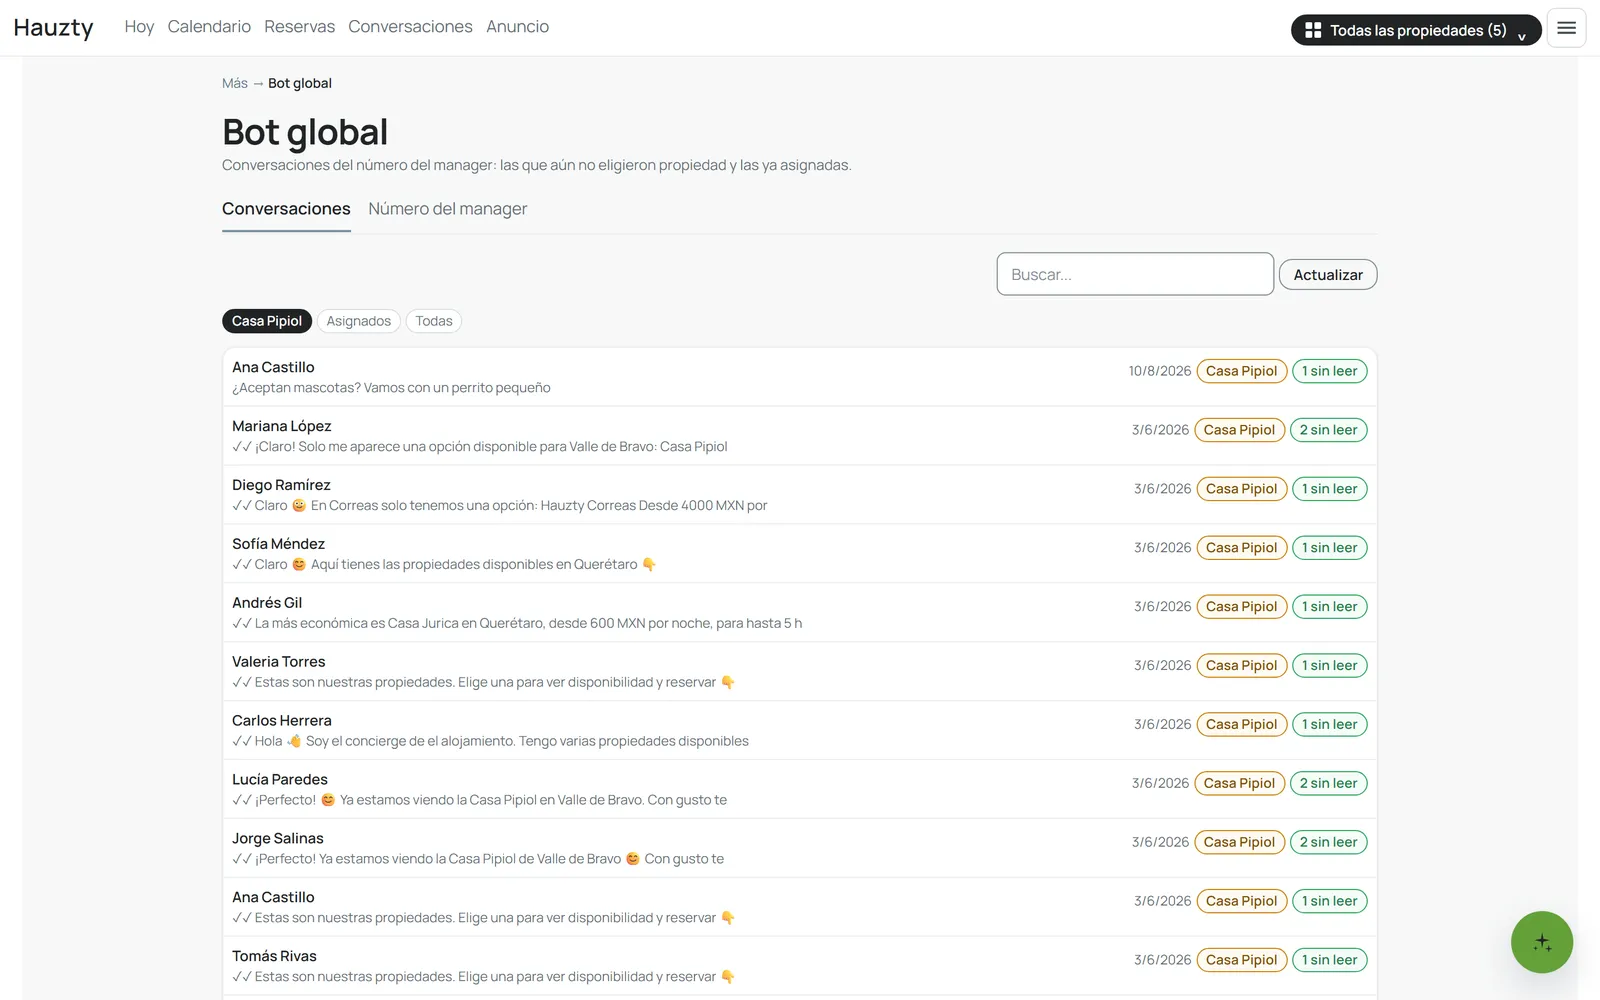1600x1000 pixels.
Task: Open Valeria Torres's conversation
Action: [x=799, y=672]
